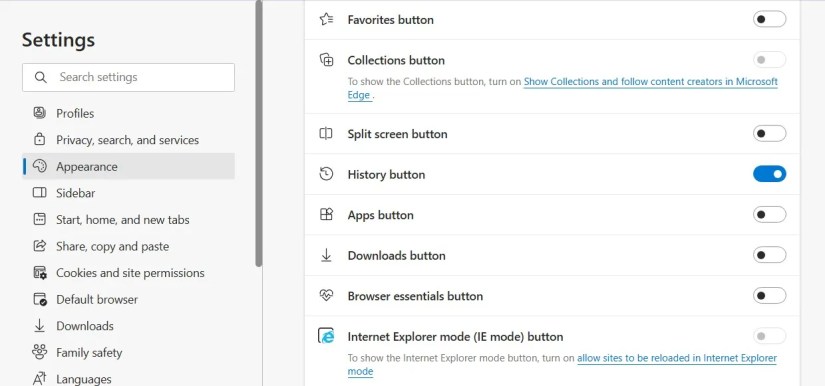Click the settings sidebar scrollbar
This screenshot has height=386, width=825.
pos(258,134)
